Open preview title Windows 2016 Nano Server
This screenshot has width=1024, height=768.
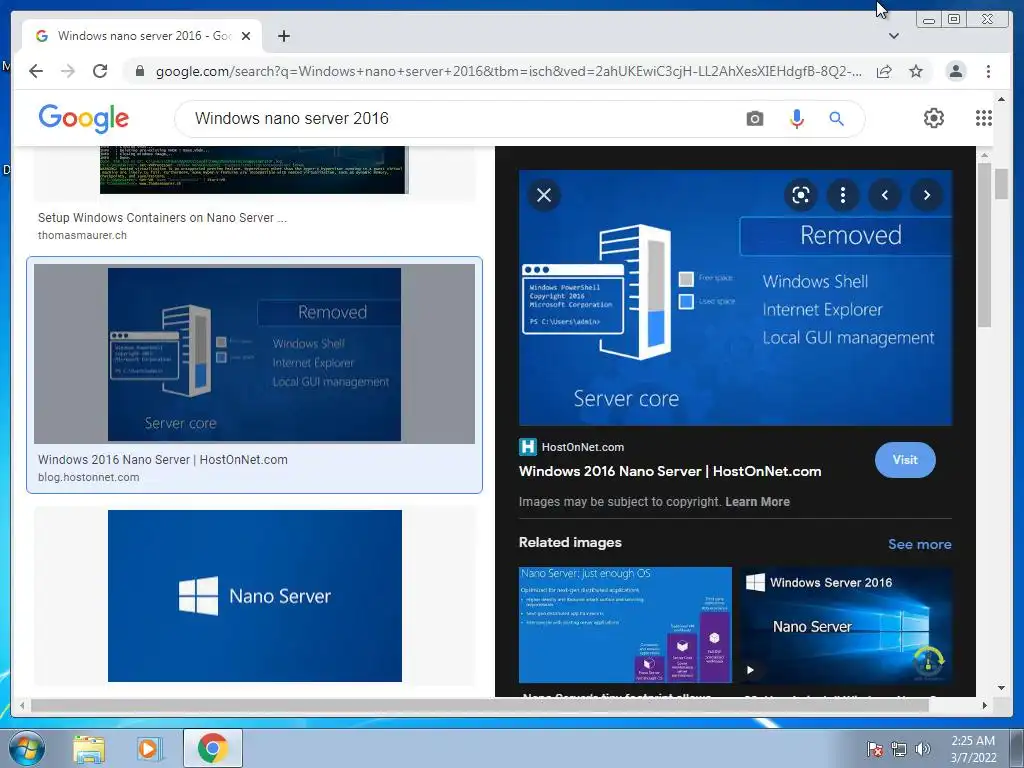point(670,472)
